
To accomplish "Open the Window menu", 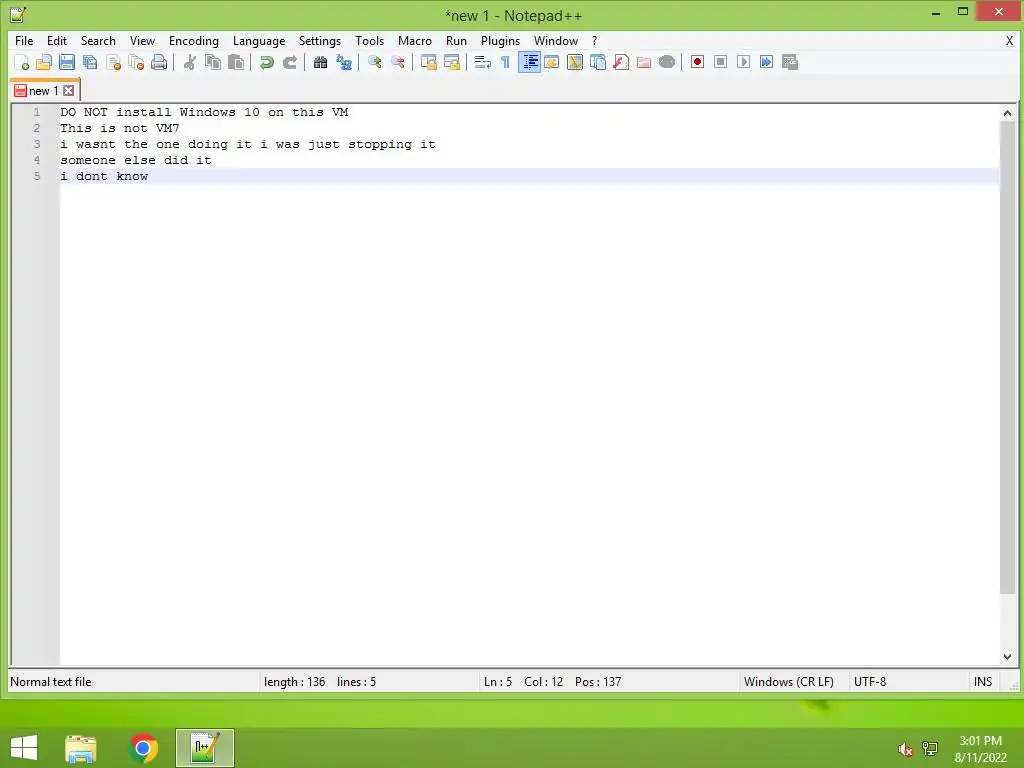I will pyautogui.click(x=556, y=40).
